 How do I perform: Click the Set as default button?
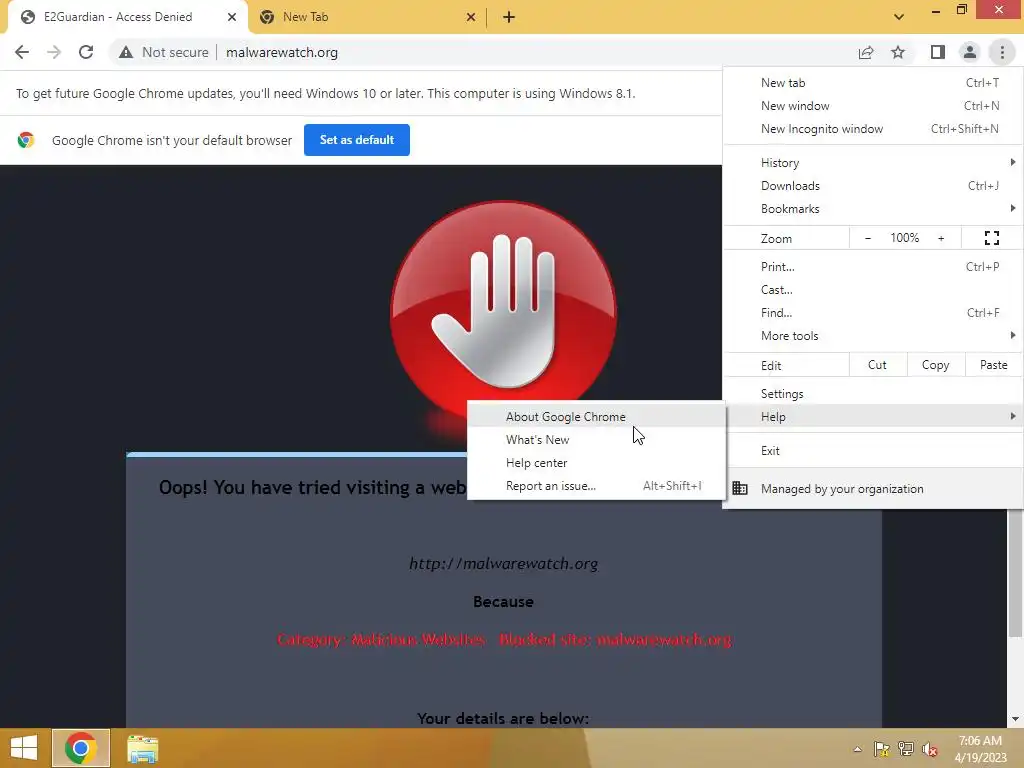click(357, 140)
